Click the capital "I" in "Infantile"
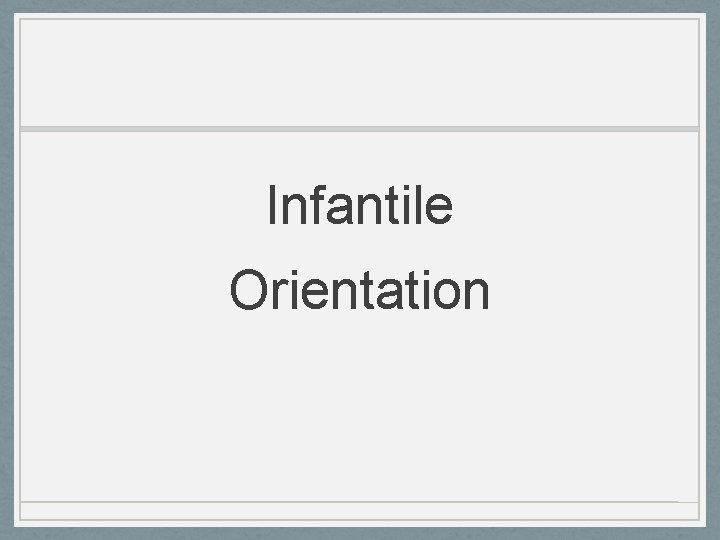The height and width of the screenshot is (540, 720). click(x=272, y=206)
